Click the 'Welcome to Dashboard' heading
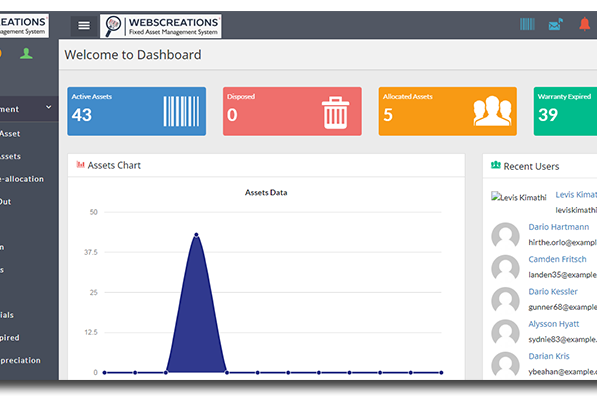Viewport: 597px width, 398px height. coord(132,55)
